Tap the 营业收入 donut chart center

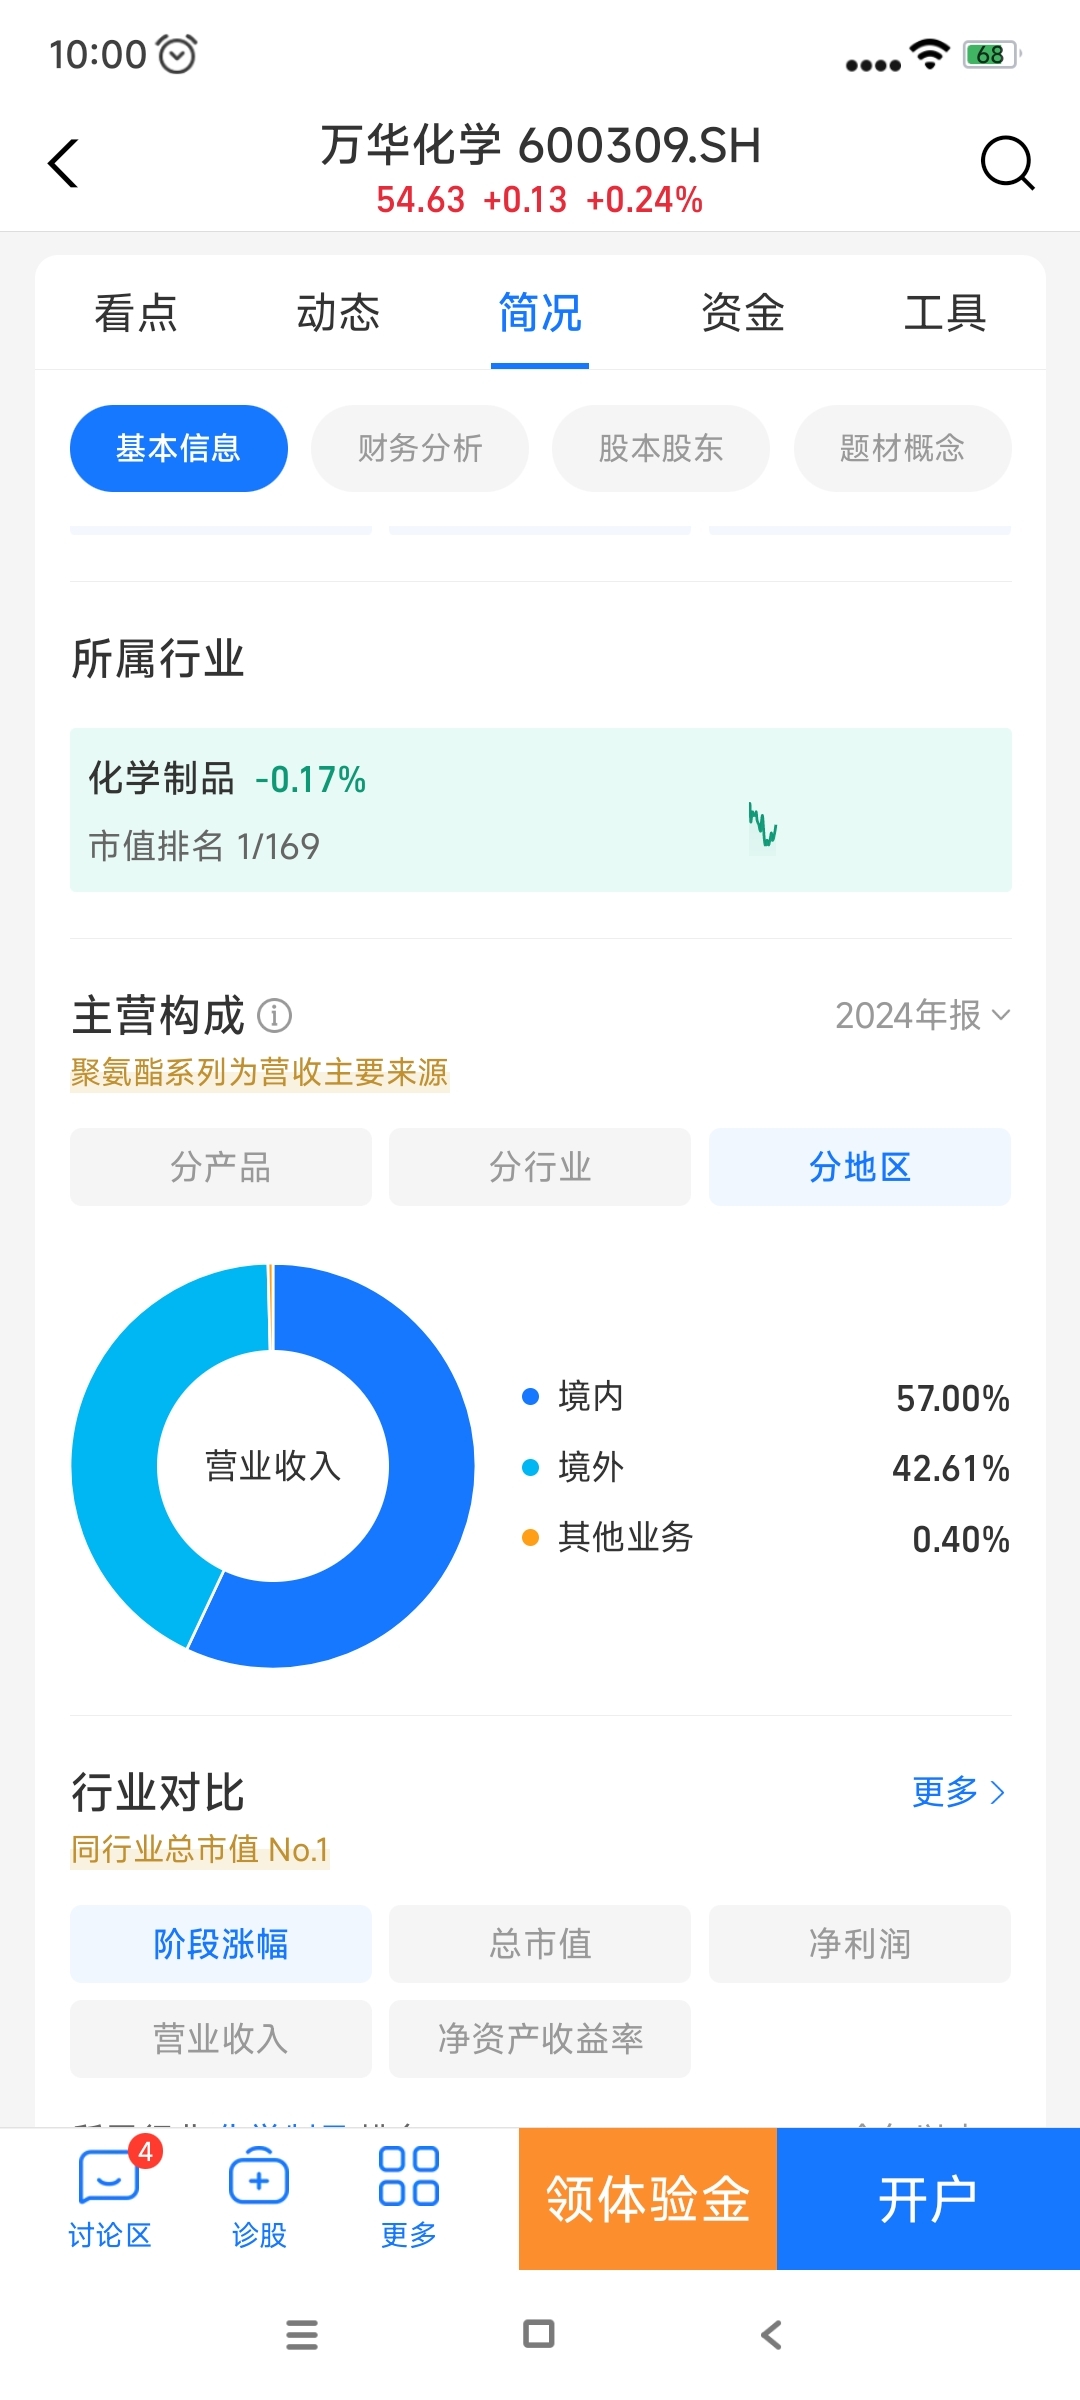(x=273, y=1466)
